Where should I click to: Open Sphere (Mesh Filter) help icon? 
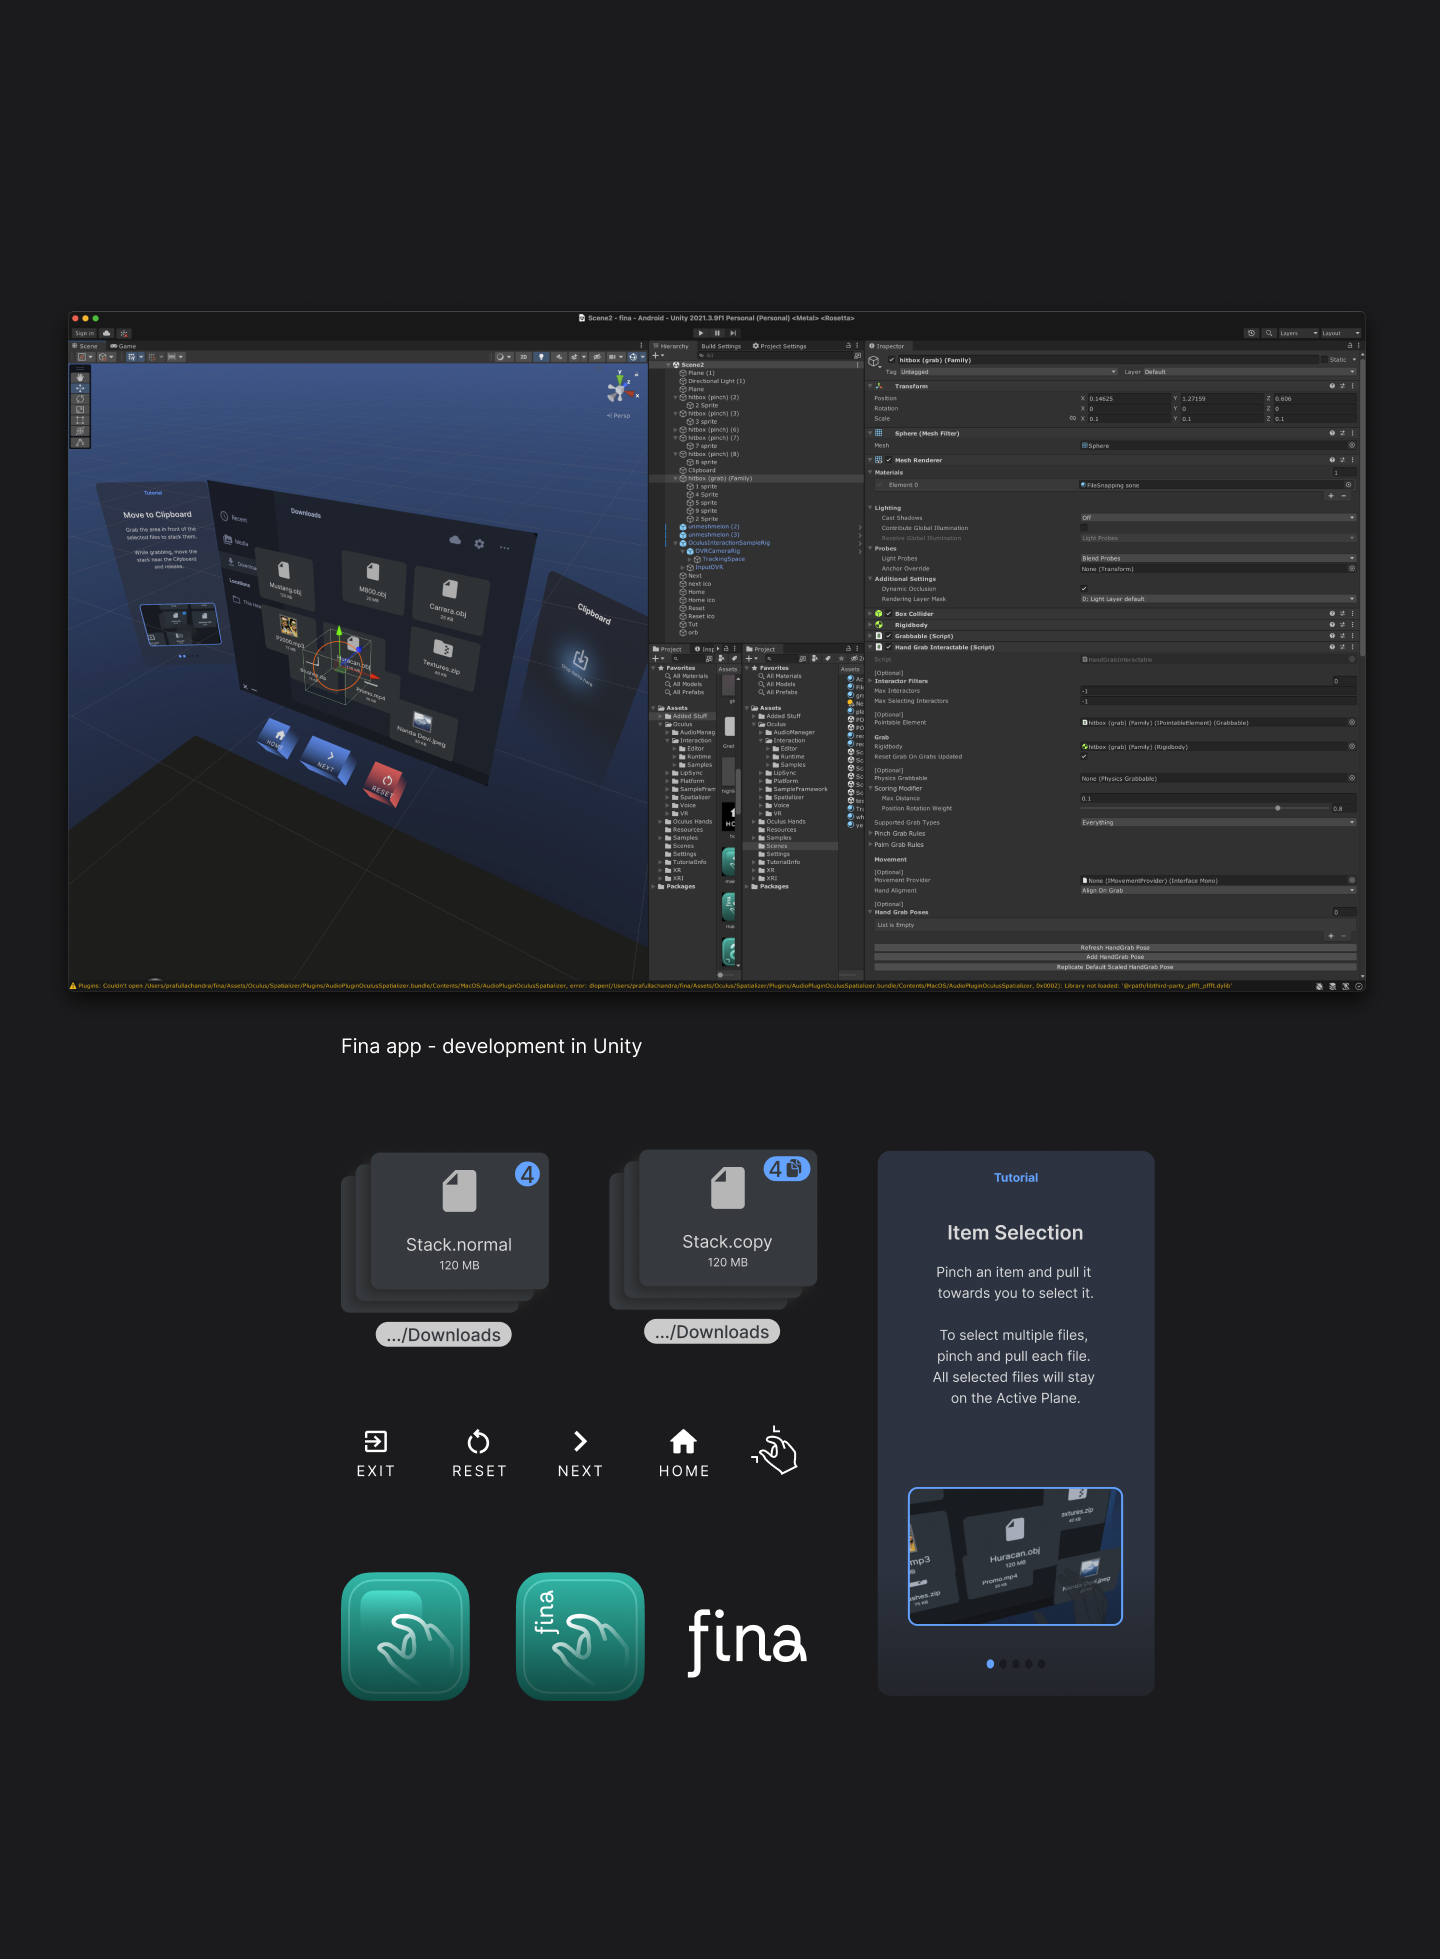coord(1331,433)
